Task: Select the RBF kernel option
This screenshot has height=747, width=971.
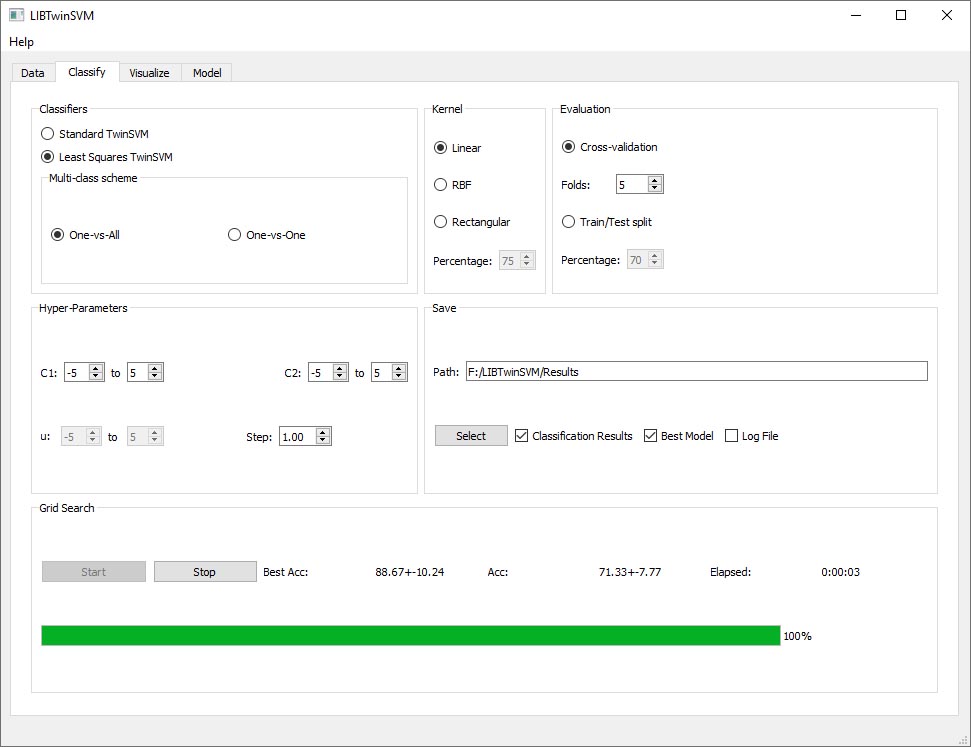Action: pyautogui.click(x=453, y=185)
